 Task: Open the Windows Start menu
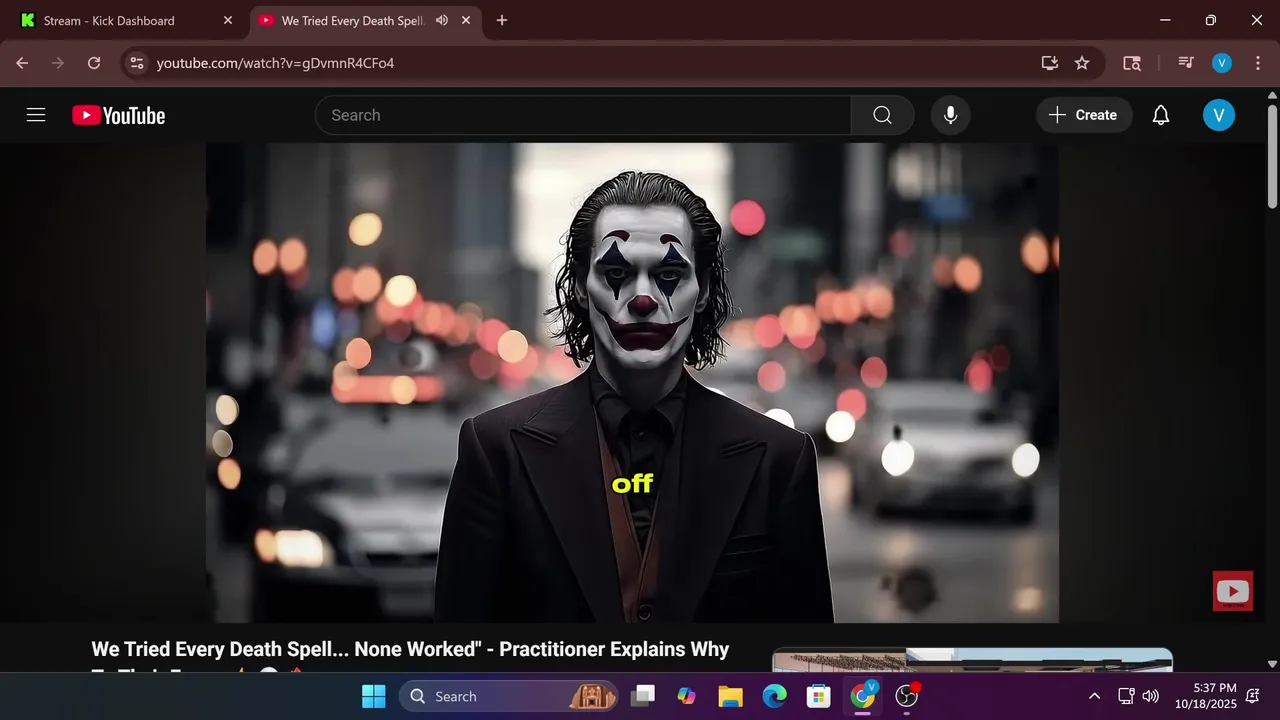tap(373, 696)
